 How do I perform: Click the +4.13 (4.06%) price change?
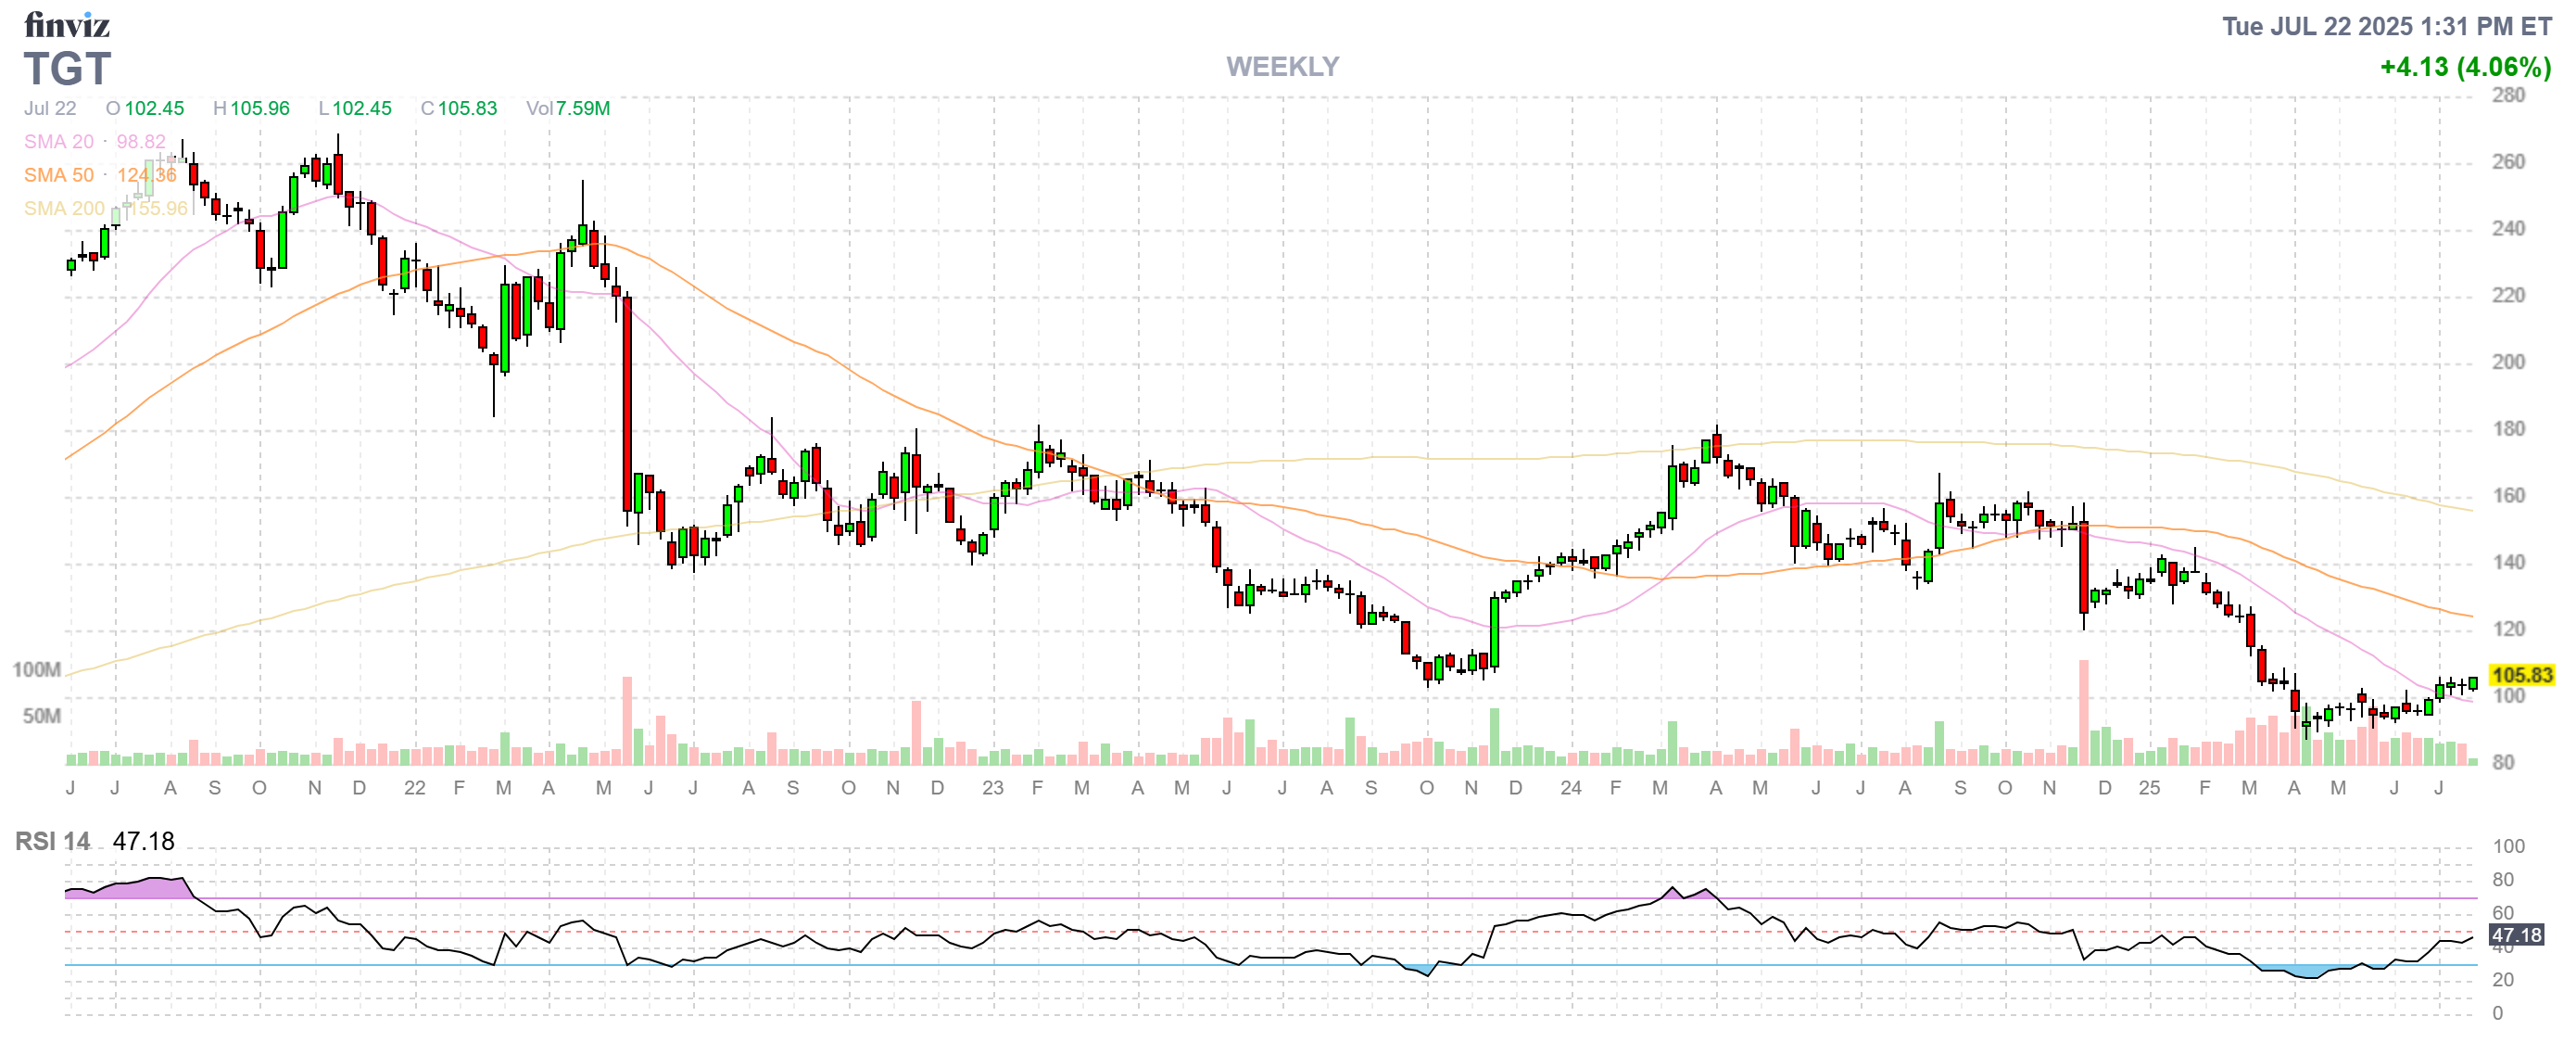tap(2465, 67)
